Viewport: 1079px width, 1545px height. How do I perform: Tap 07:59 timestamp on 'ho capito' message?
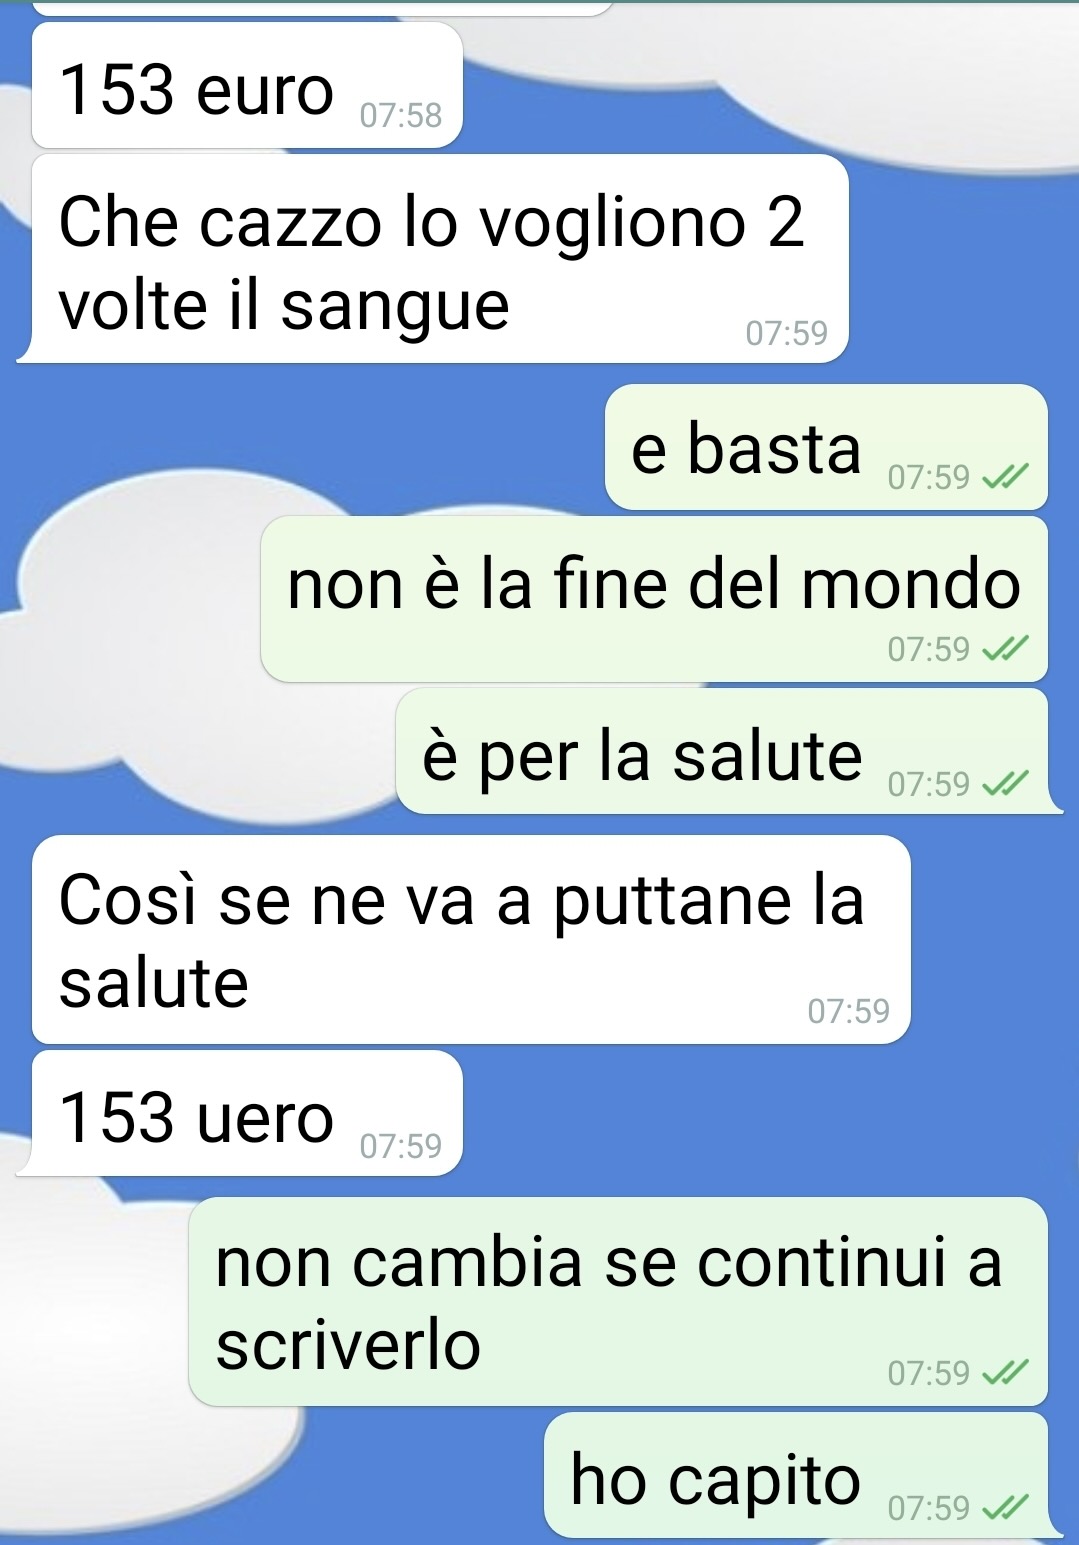pos(929,1508)
